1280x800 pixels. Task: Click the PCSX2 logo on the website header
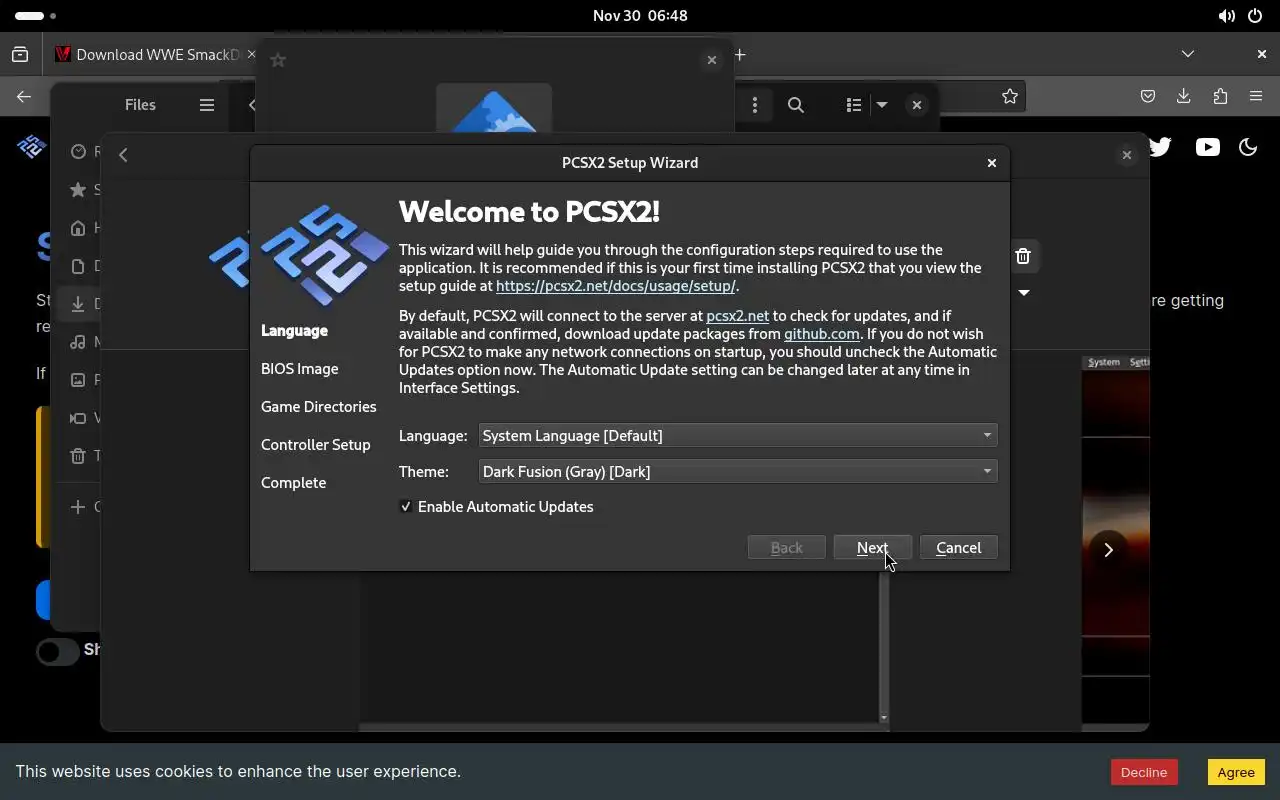31,147
